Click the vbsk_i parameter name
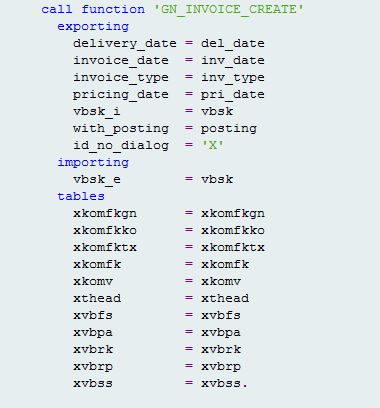 tap(97, 111)
